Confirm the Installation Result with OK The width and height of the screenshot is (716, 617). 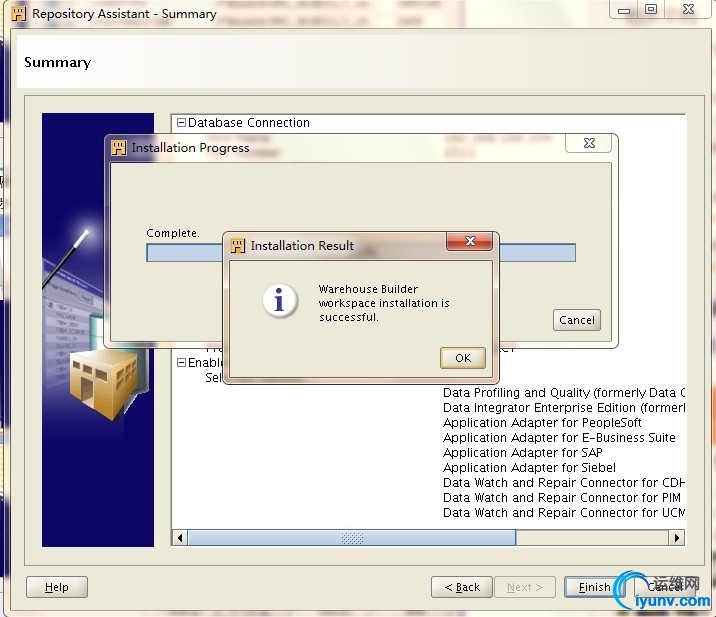click(463, 358)
